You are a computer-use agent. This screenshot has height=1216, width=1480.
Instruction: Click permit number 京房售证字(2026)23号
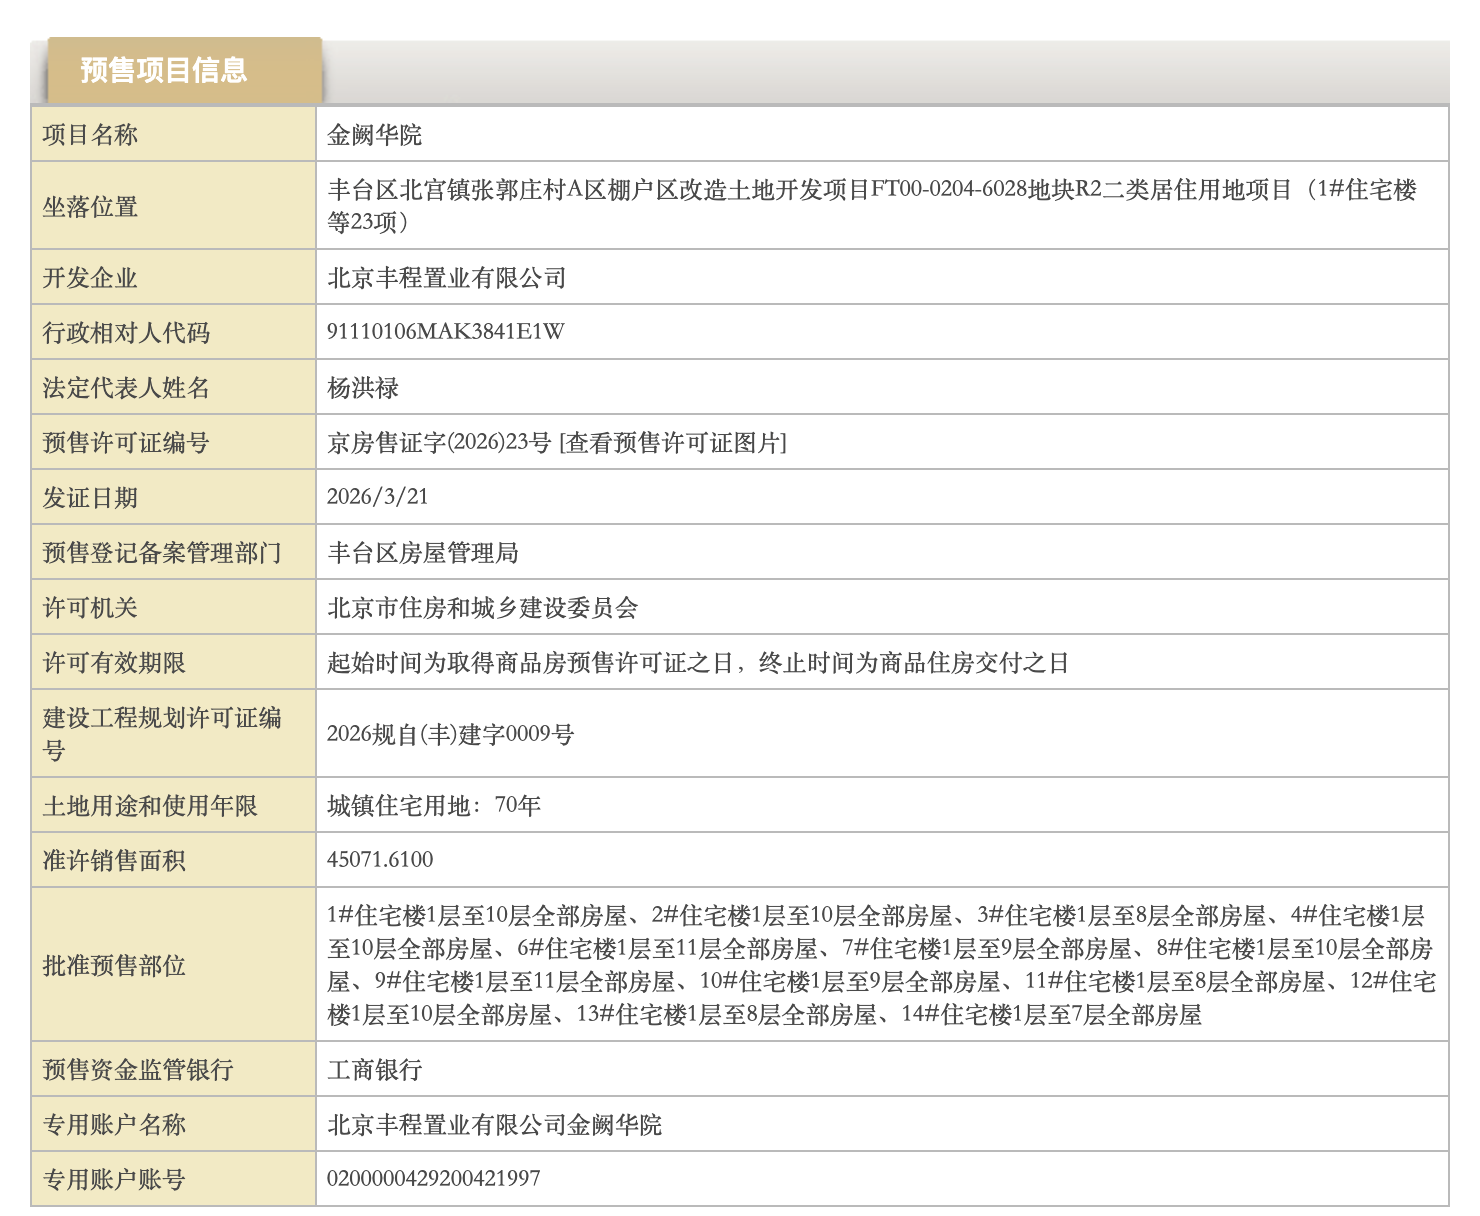pos(439,443)
